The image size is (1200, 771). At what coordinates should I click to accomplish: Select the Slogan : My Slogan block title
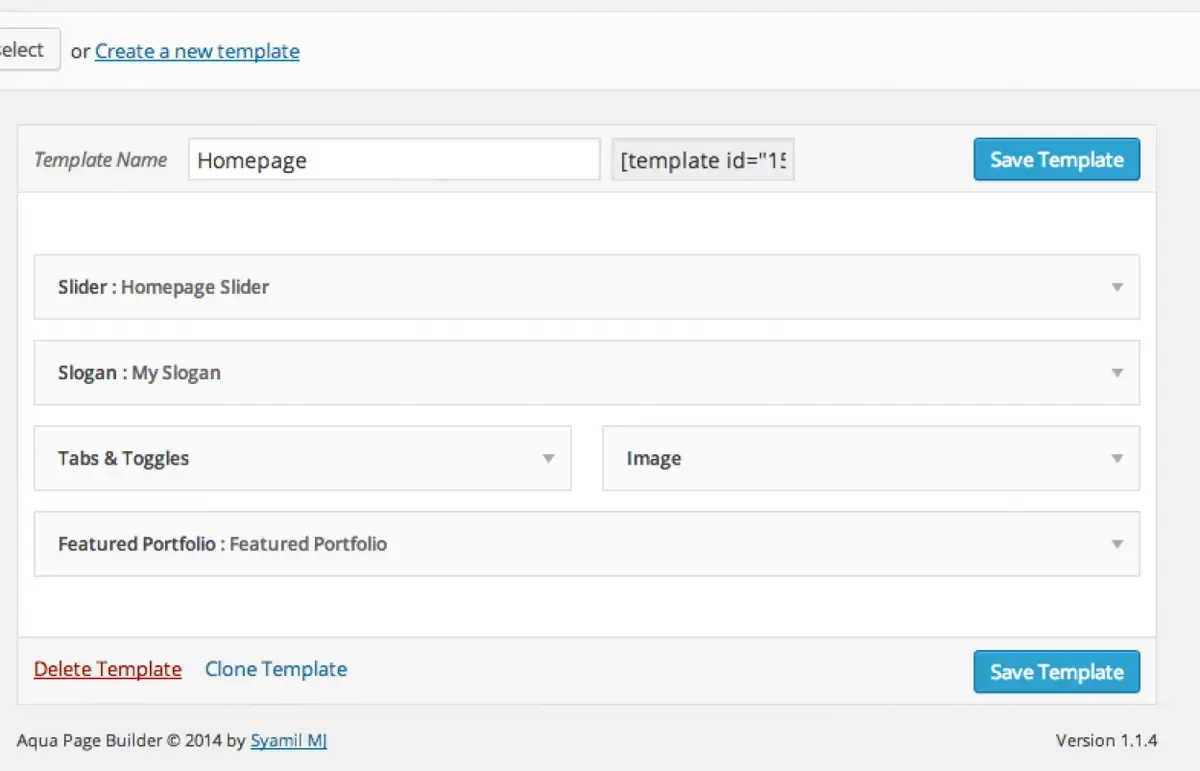click(x=139, y=373)
